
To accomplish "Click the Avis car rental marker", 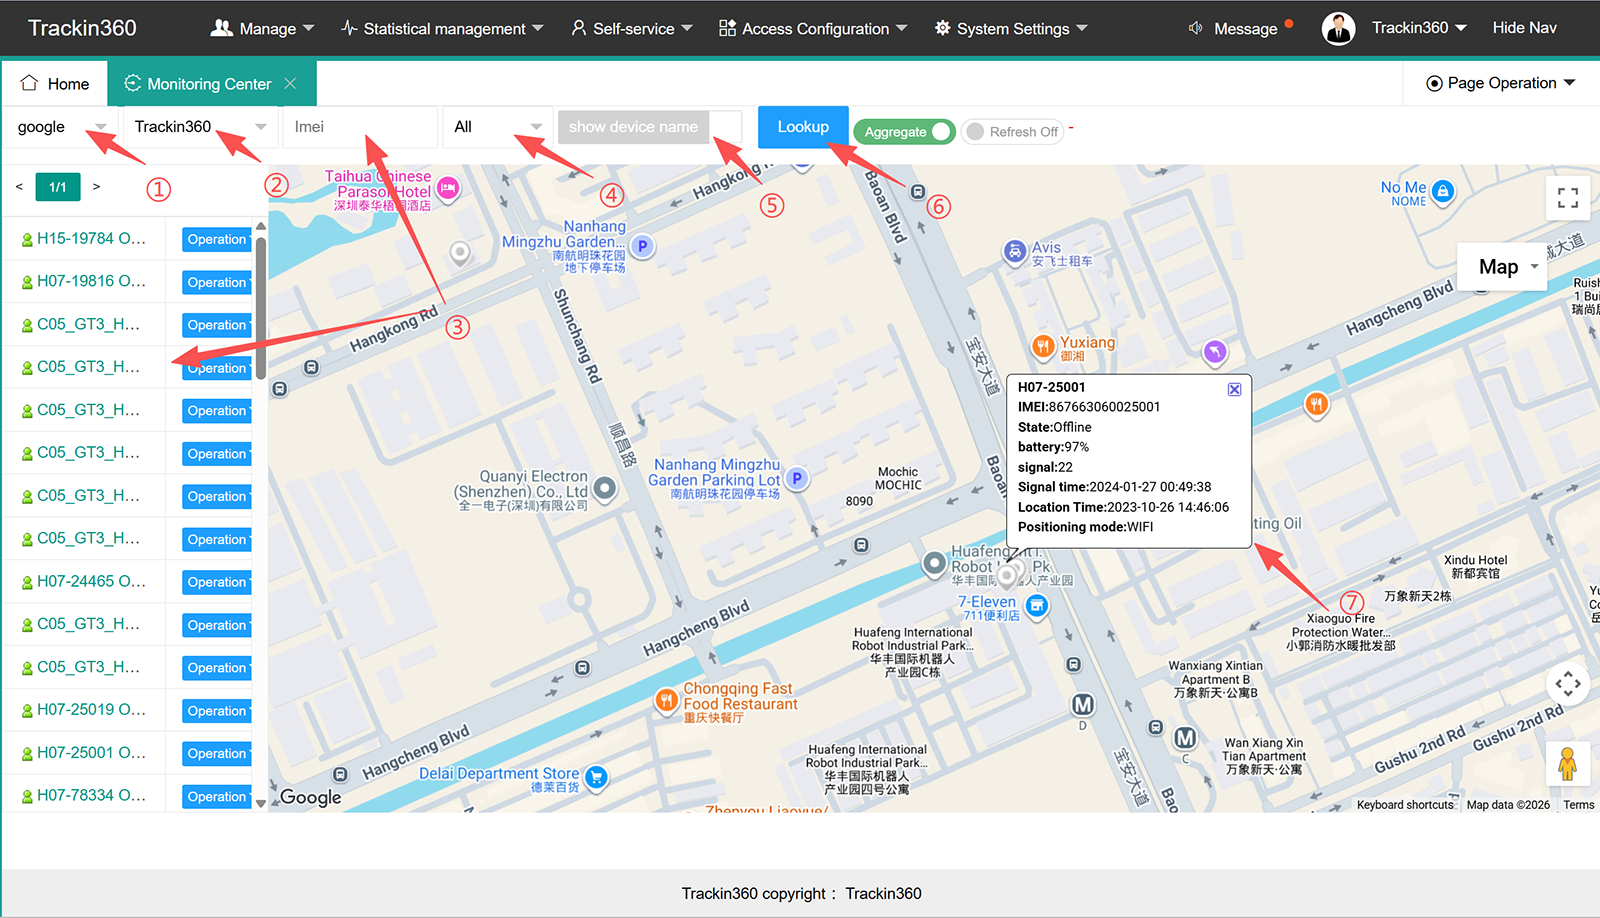I will tap(1014, 251).
